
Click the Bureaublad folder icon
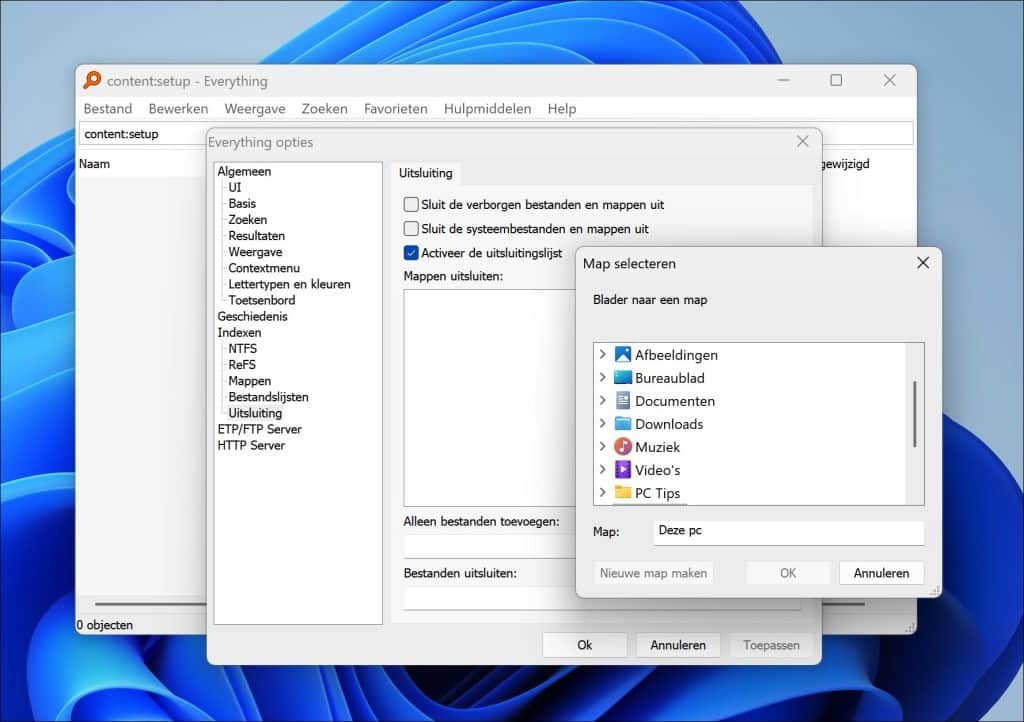click(623, 378)
